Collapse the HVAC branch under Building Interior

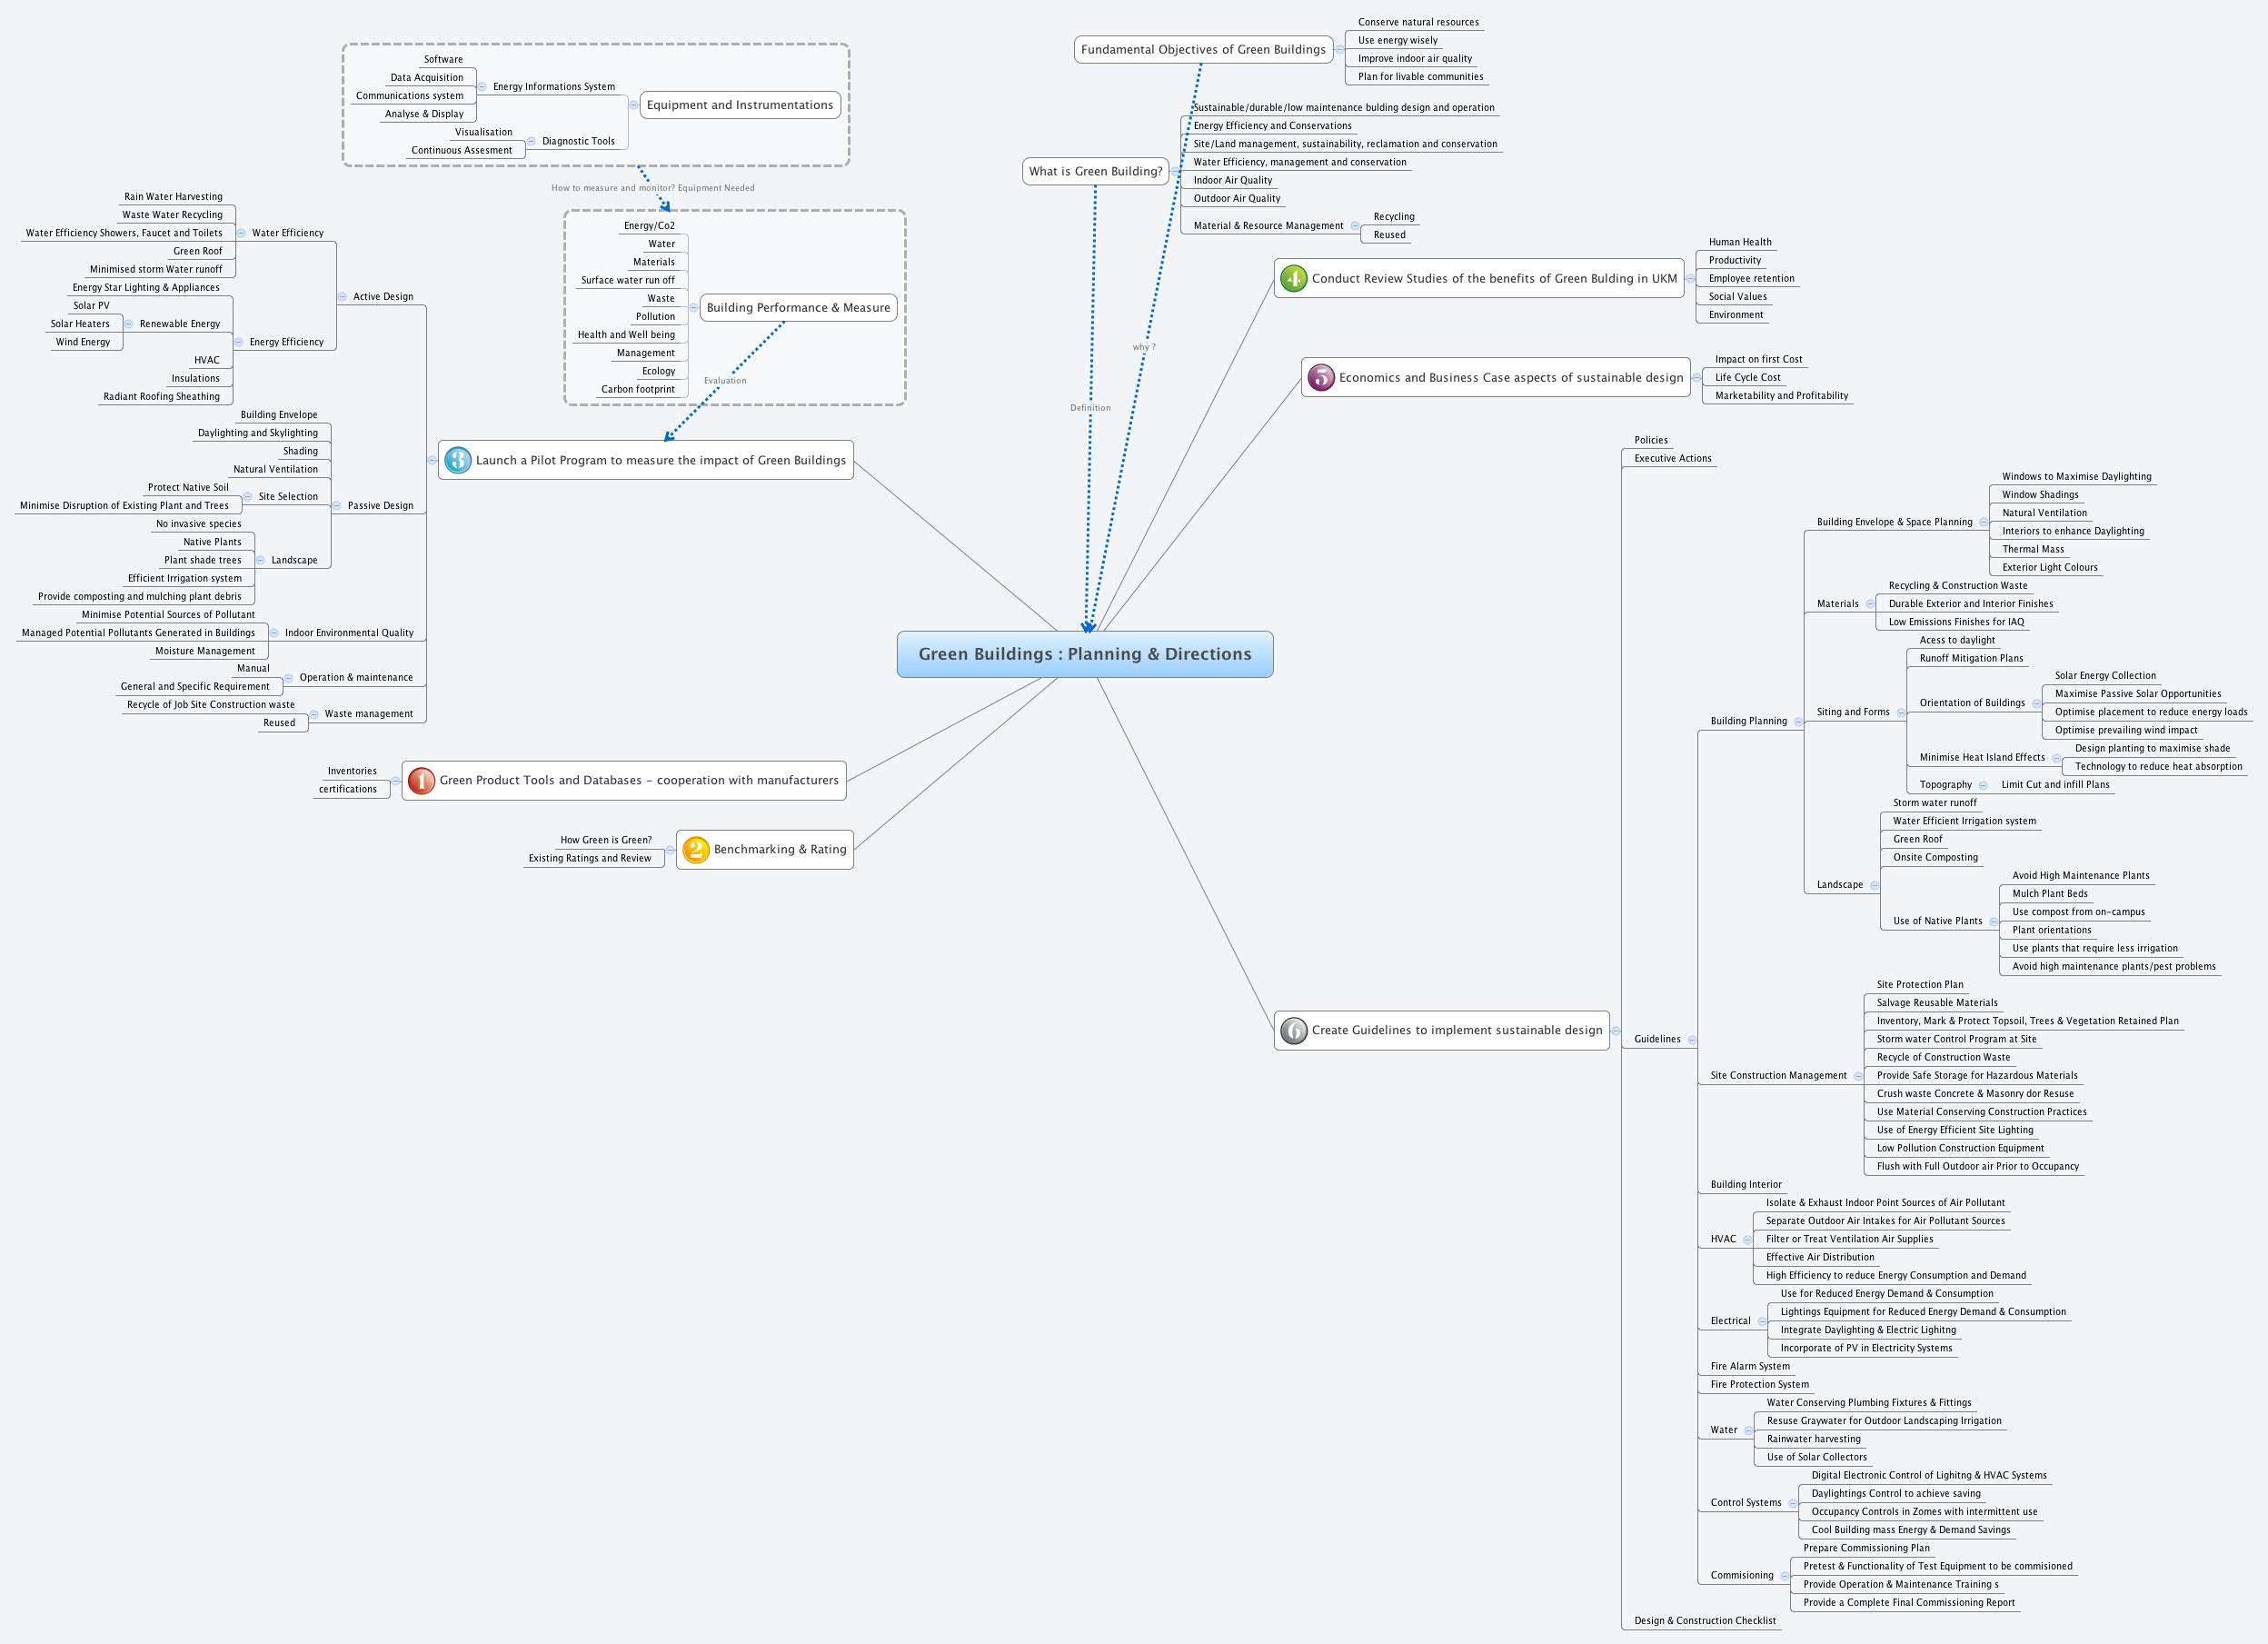pos(1751,1238)
